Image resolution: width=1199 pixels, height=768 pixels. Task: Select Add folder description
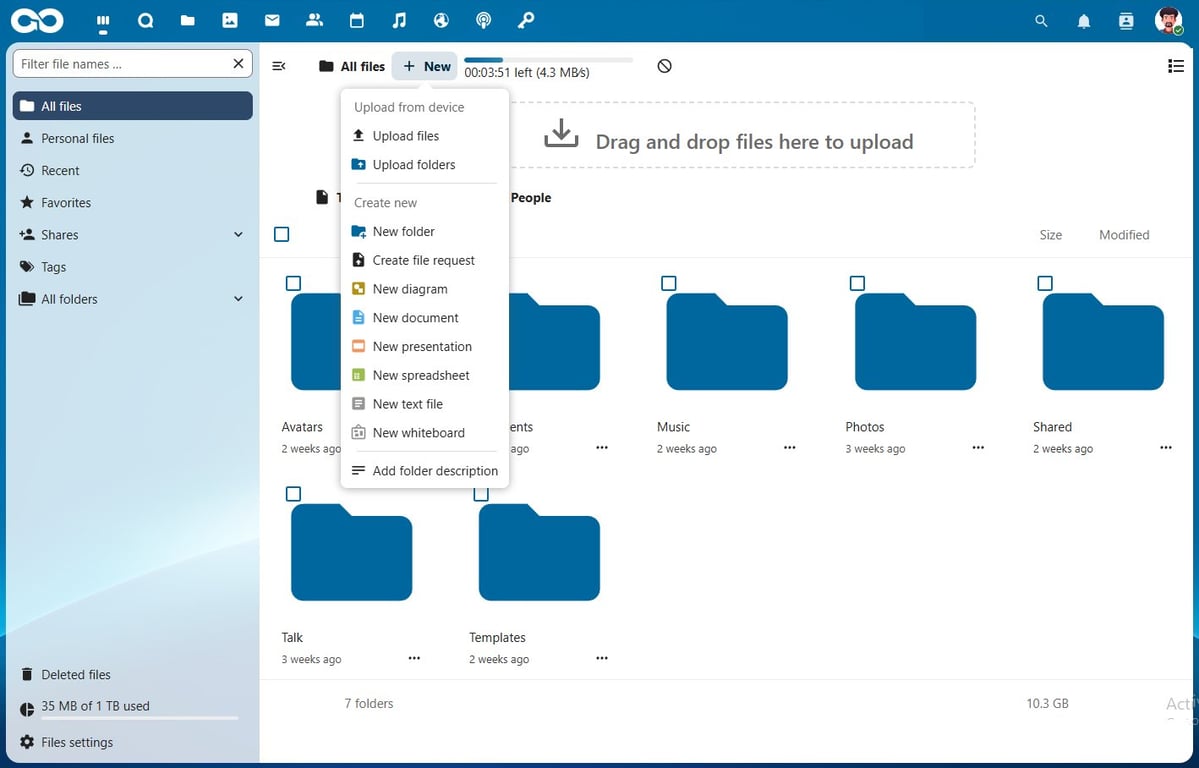click(424, 471)
